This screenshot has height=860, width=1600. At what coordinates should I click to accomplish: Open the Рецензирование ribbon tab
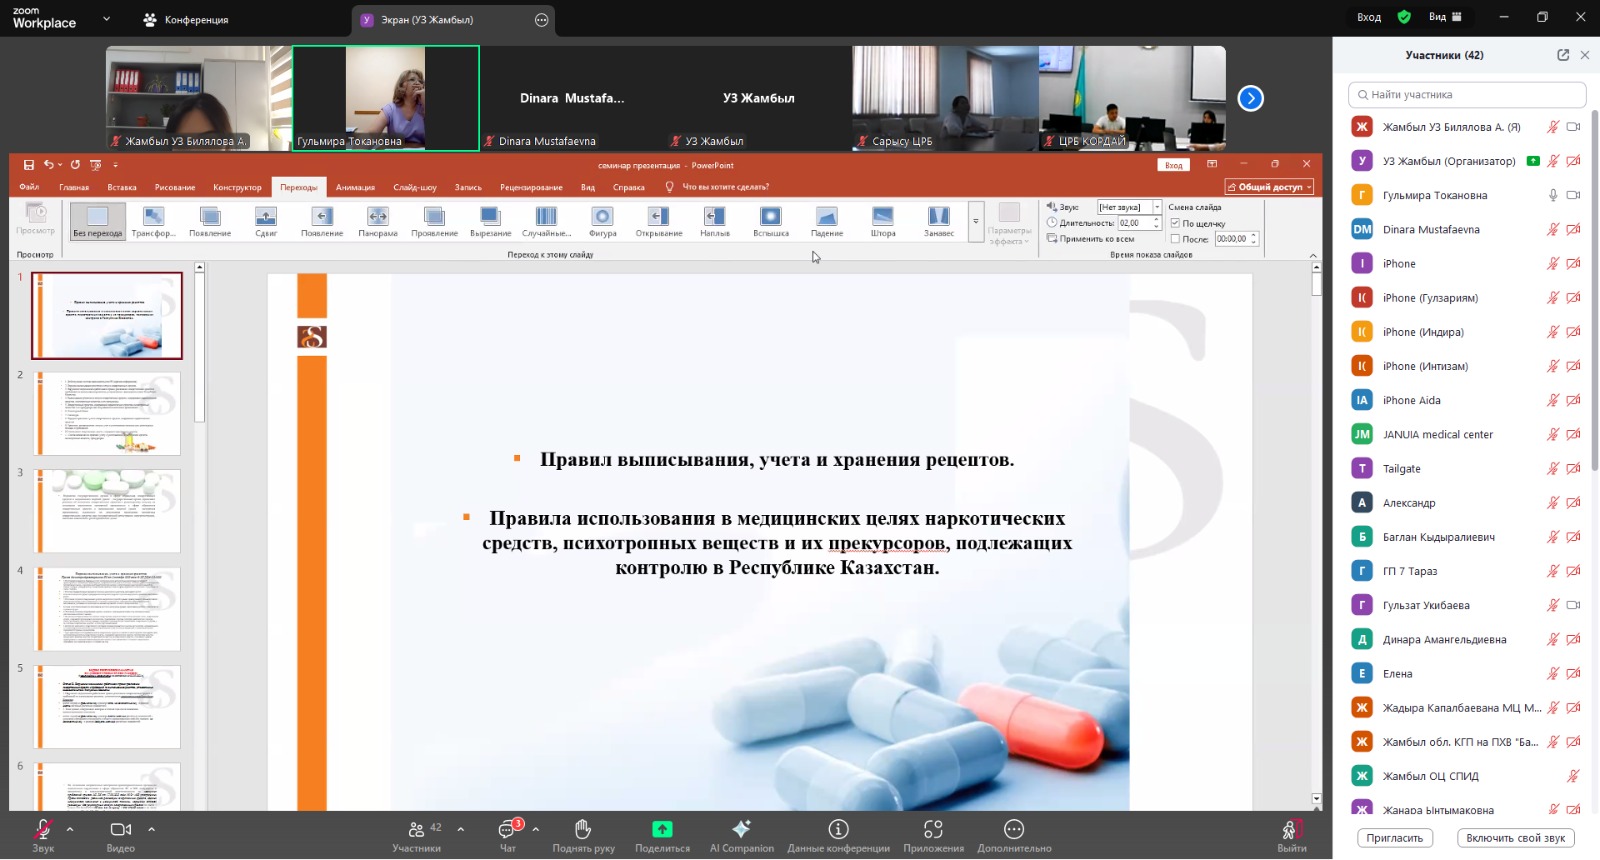tap(531, 187)
